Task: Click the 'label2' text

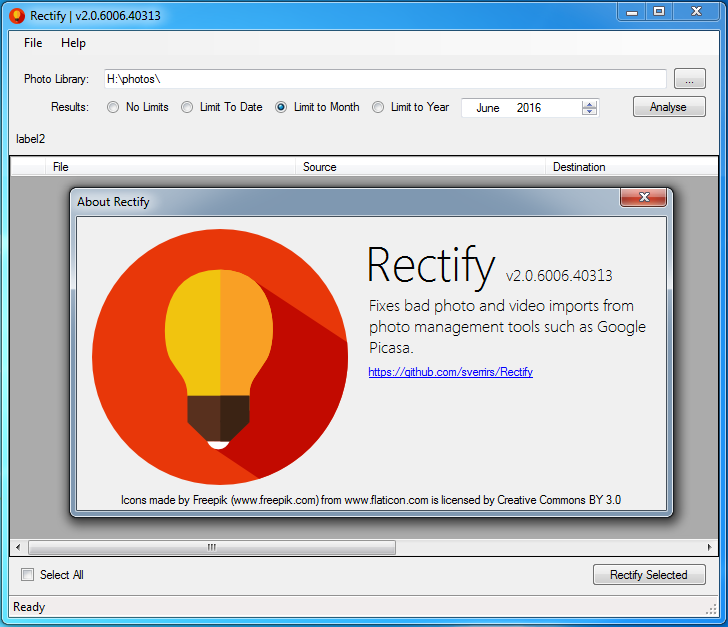Action: 31,139
